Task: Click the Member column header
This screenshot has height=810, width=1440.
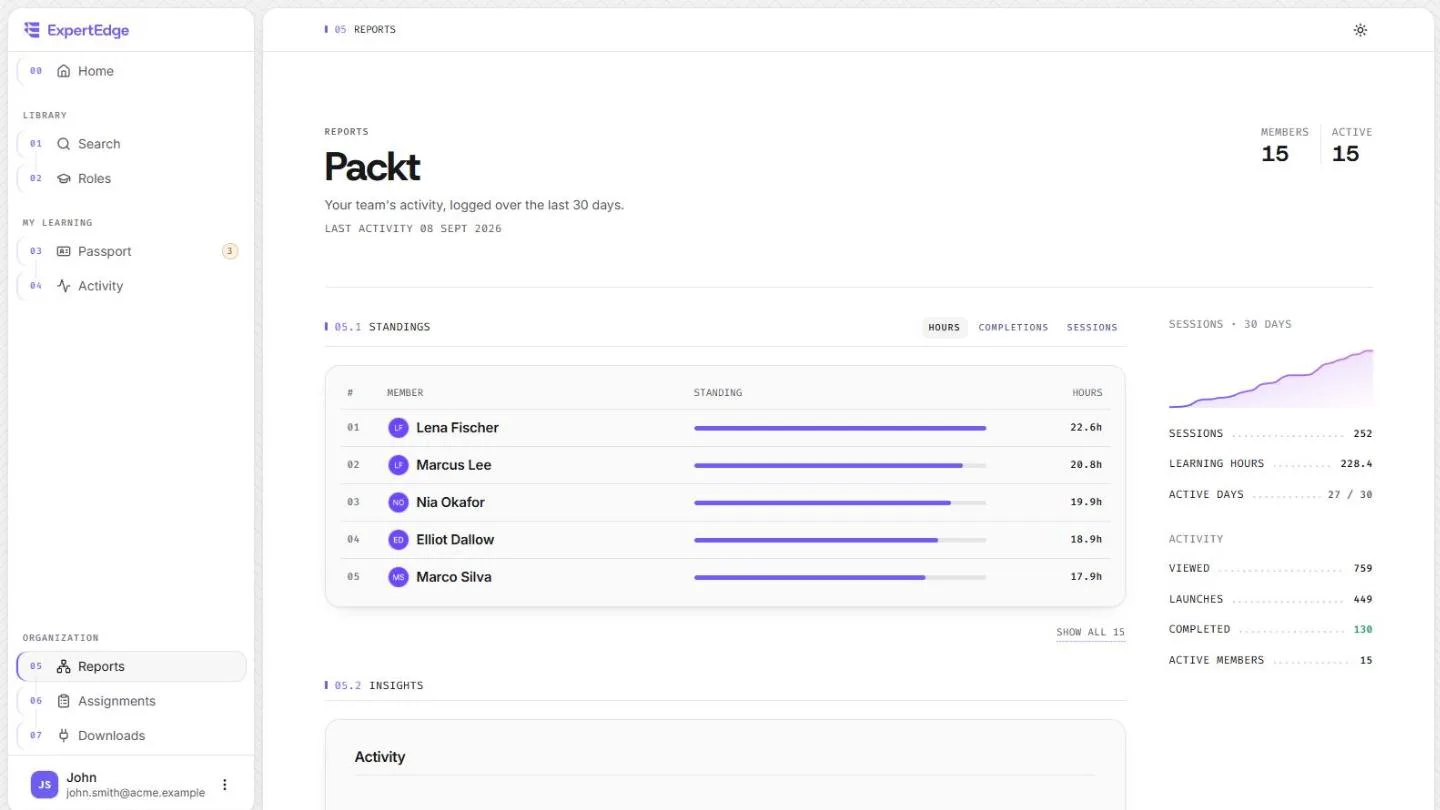Action: tap(405, 393)
